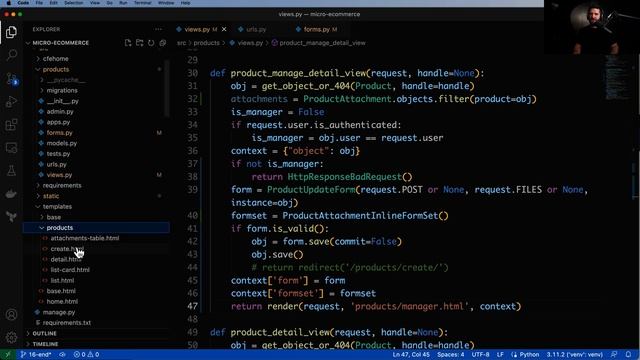
Task: Close the views.py editor tab
Action: click(224, 29)
